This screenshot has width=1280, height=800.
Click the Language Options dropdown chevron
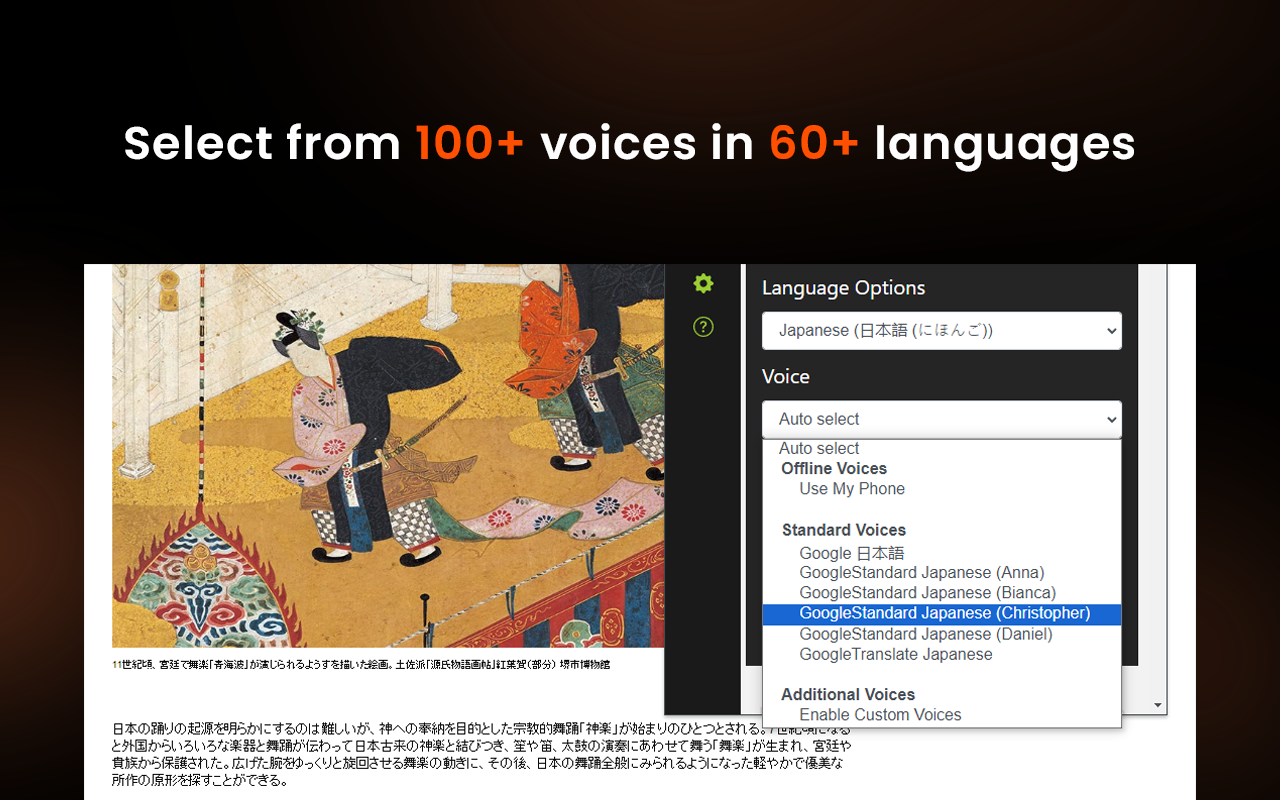1110,330
